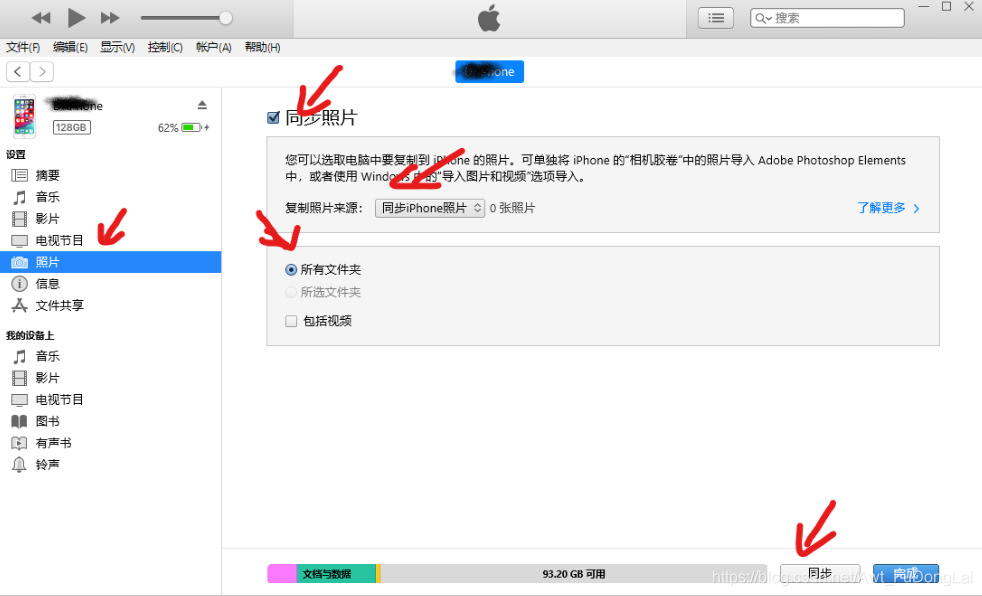Open 有声书 under 我的设备上
Viewport: 982px width, 596px height.
(x=111, y=443)
